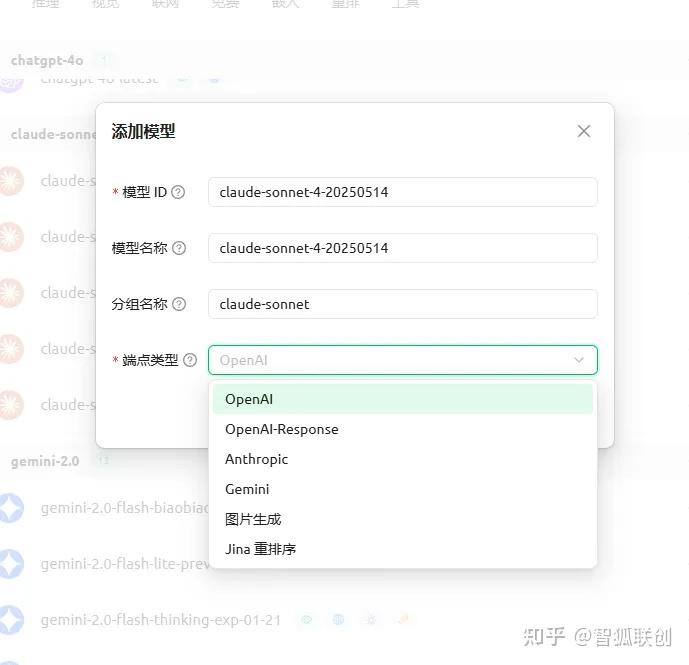Select OpenAI endpoint type option
The height and width of the screenshot is (665, 689).
[x=403, y=399]
